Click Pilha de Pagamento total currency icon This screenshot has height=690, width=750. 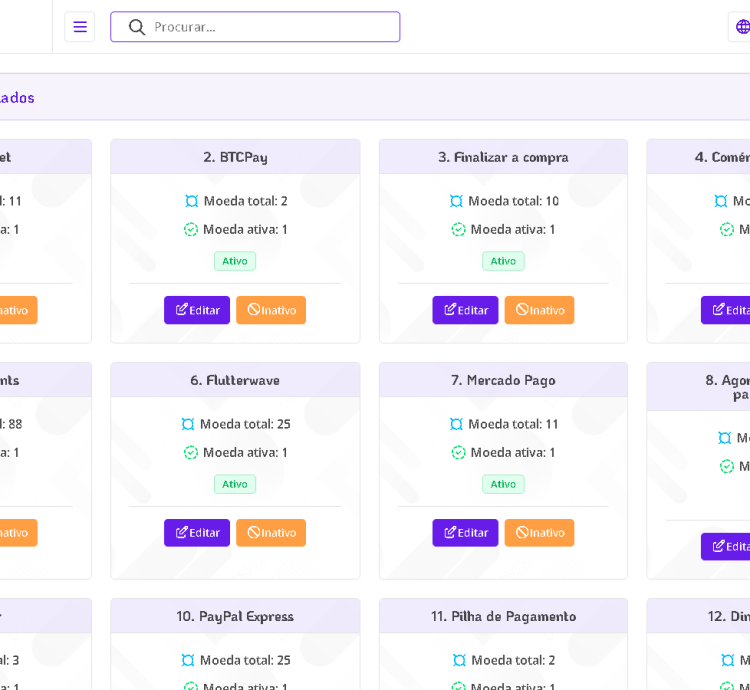459,660
